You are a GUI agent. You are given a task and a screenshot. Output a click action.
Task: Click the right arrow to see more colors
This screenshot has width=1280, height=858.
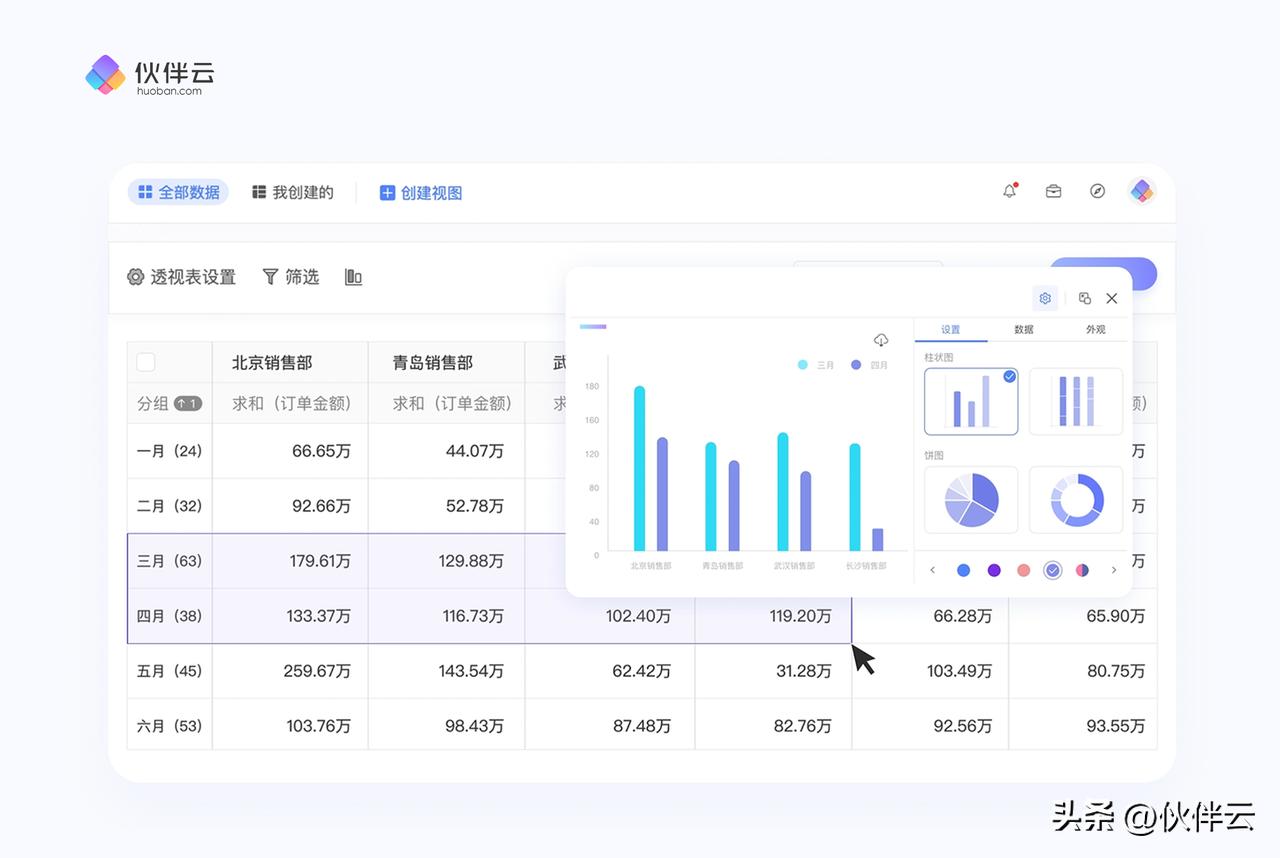pyautogui.click(x=1116, y=569)
